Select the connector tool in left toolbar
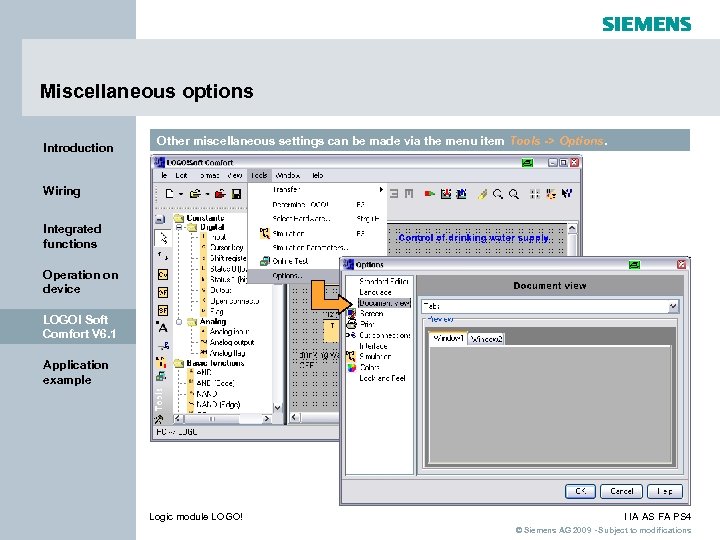This screenshot has width=720, height=540. tap(163, 256)
